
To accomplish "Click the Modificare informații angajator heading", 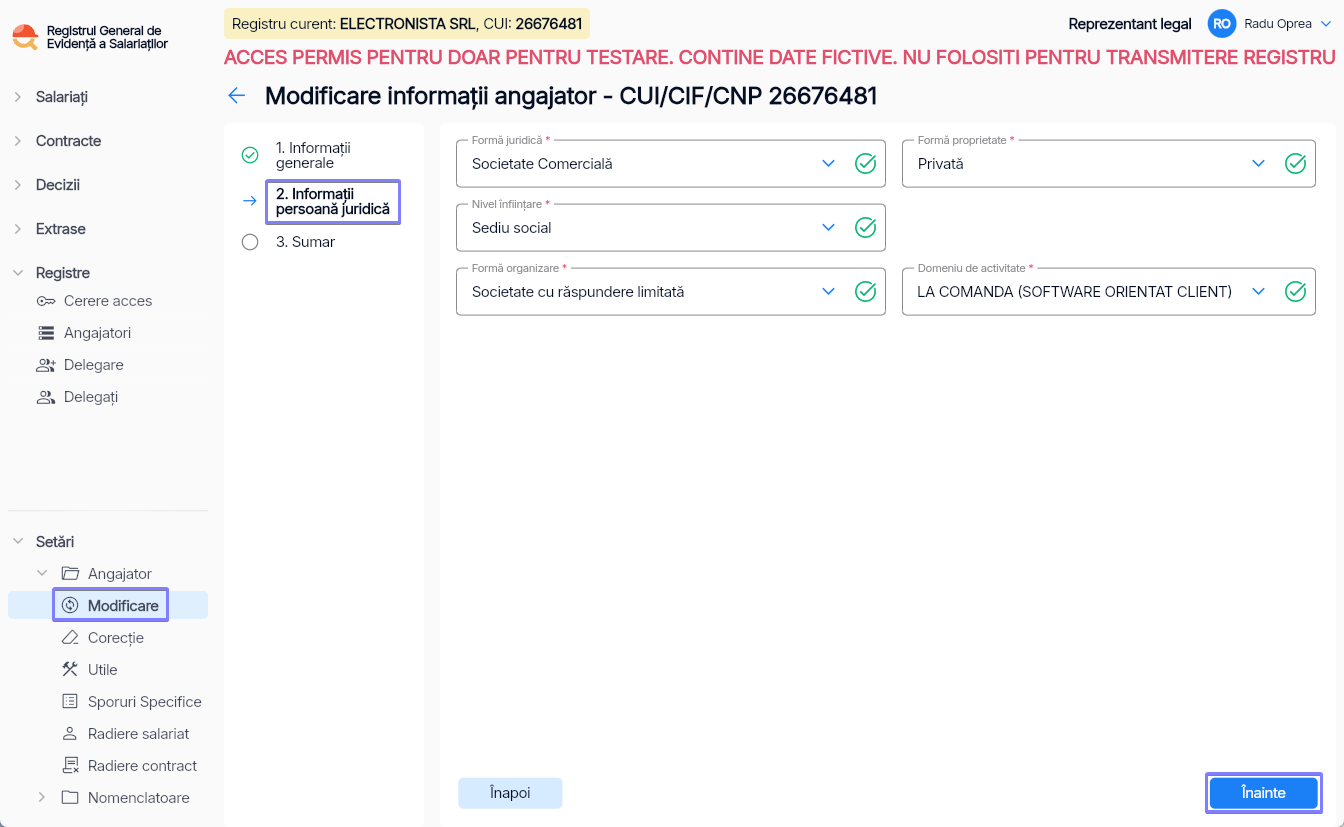I will 571,96.
